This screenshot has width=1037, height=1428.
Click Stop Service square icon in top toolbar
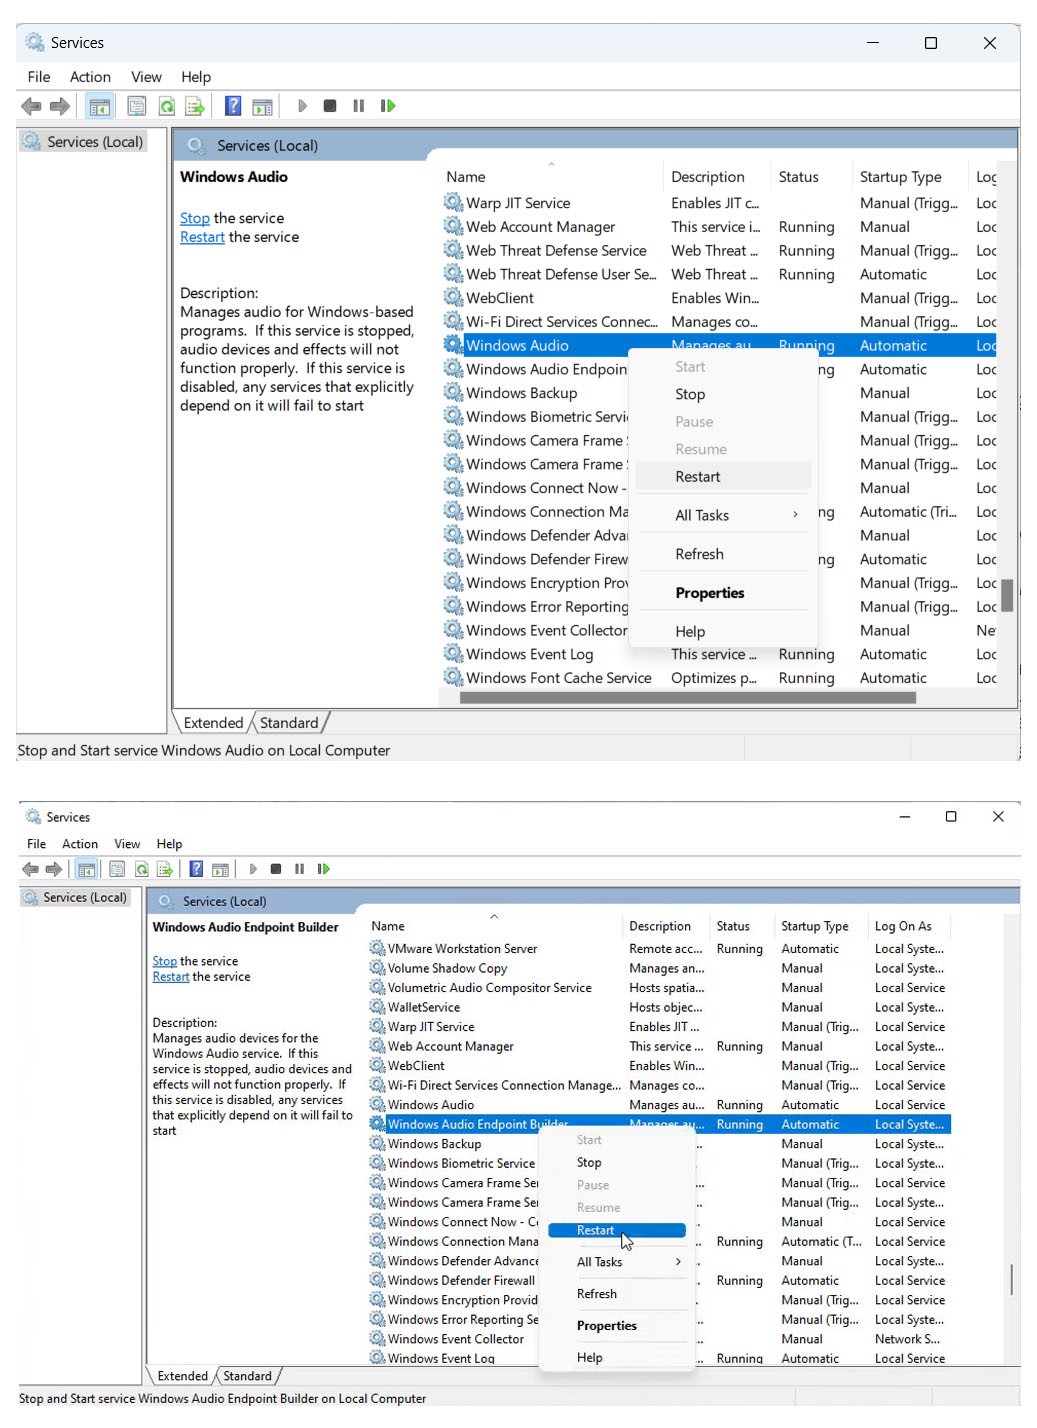coord(330,106)
